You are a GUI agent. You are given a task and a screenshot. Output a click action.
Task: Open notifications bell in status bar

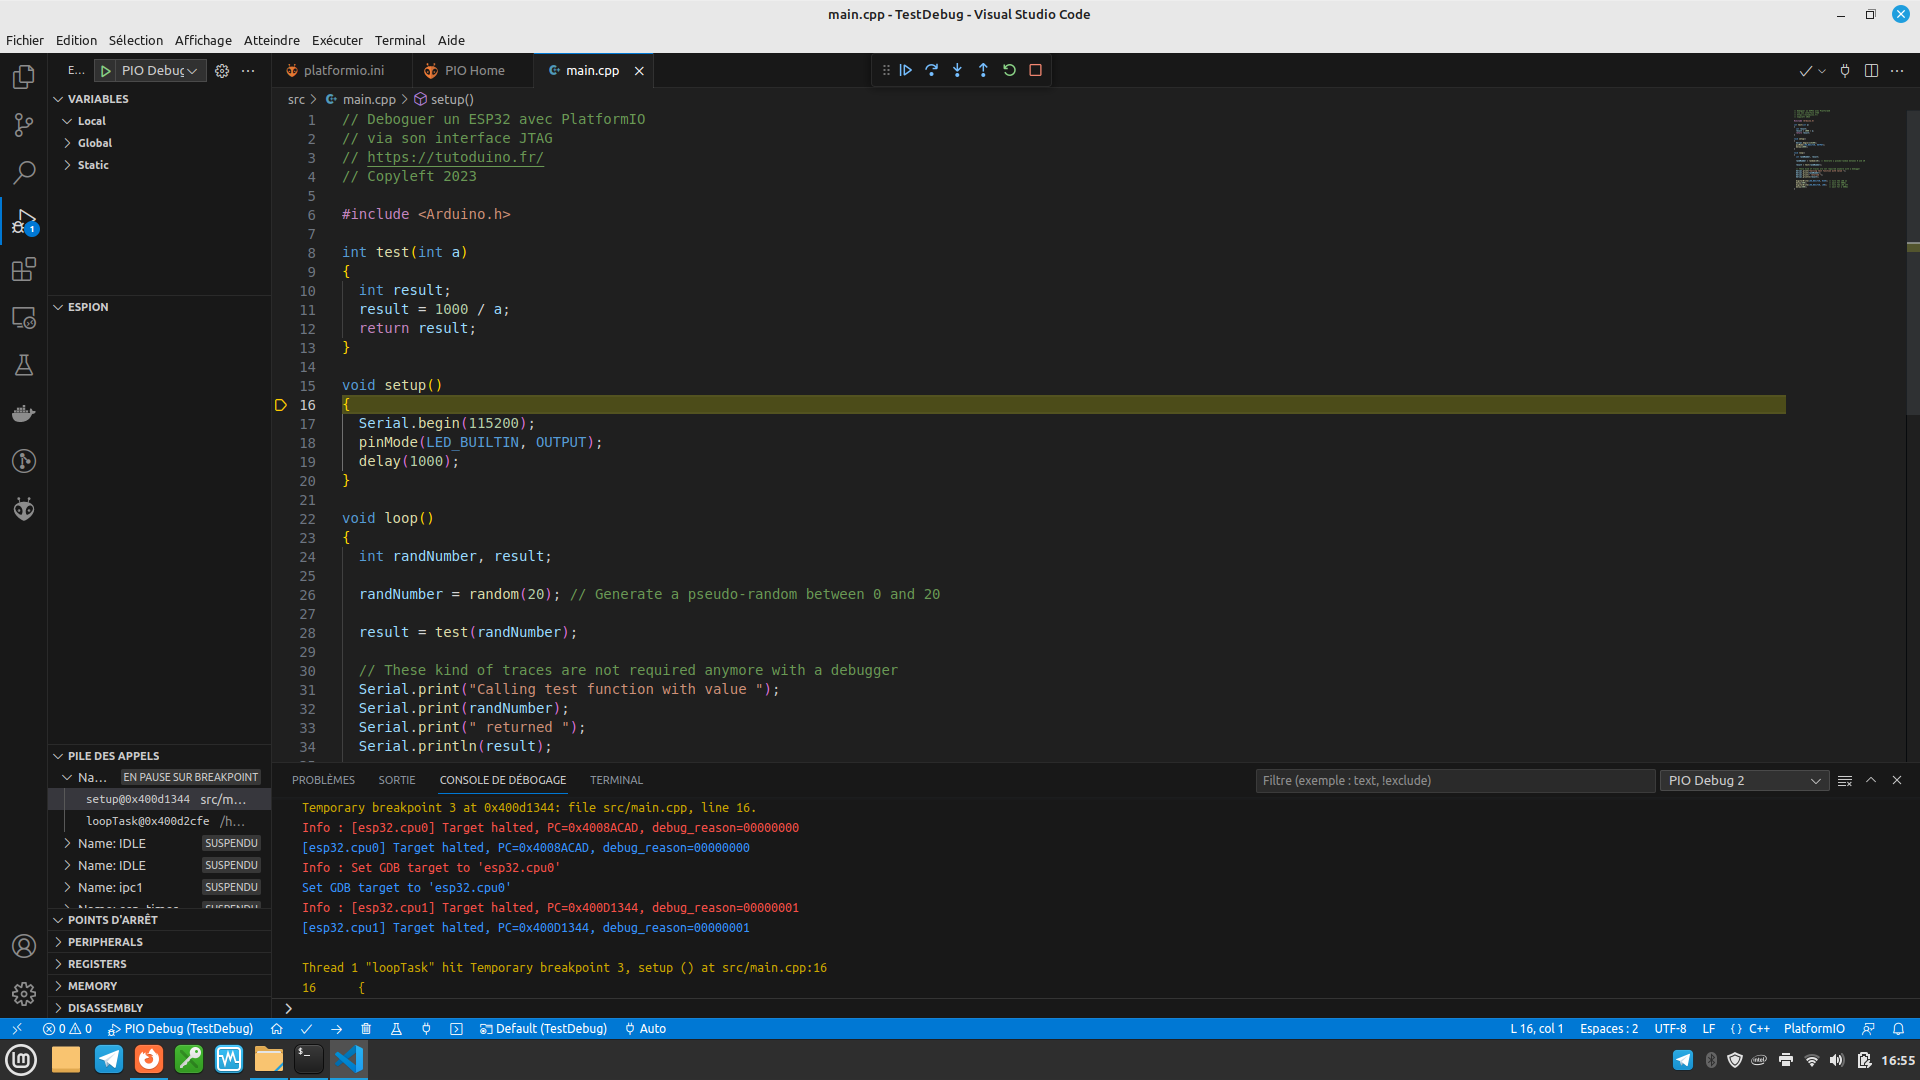(1898, 1028)
